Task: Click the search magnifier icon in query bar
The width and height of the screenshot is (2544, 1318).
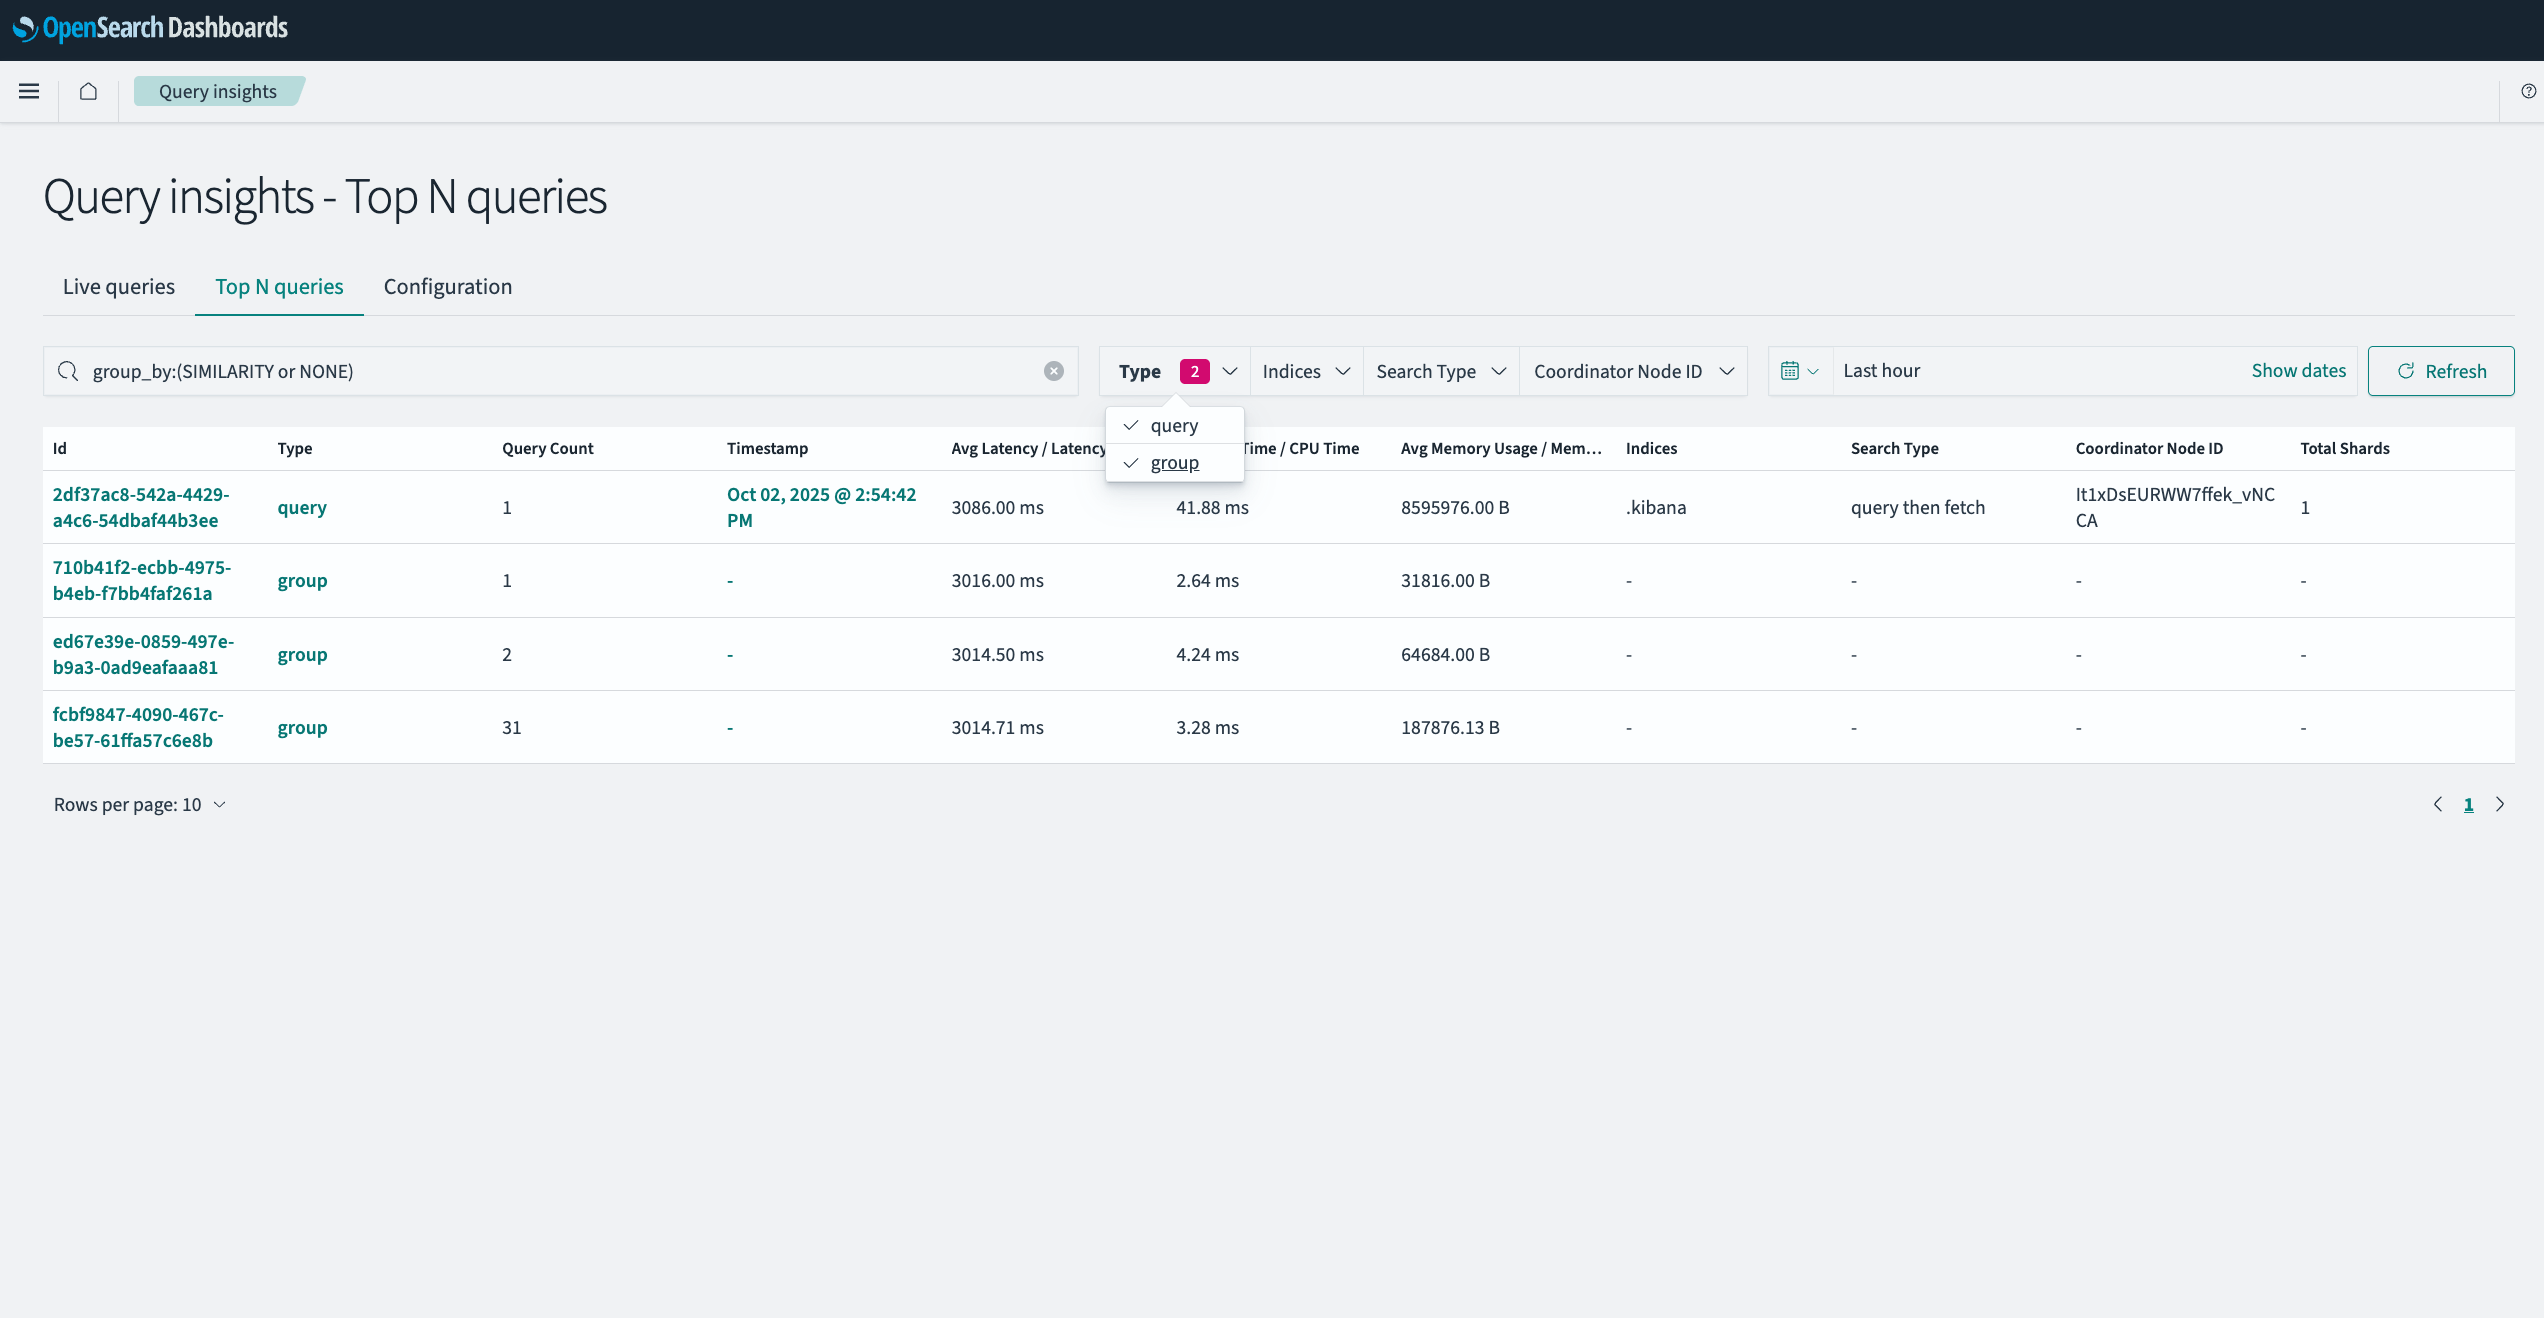Action: pos(68,370)
